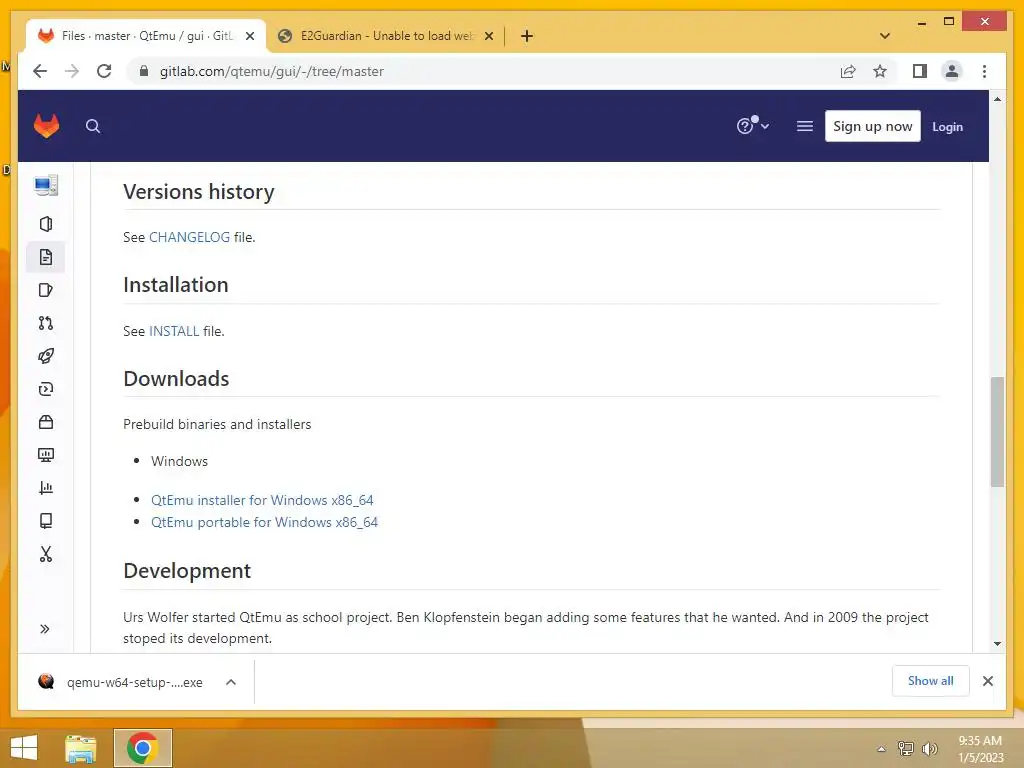Download QtEmu portable for Windows x86_64
The height and width of the screenshot is (768, 1024).
(x=264, y=522)
